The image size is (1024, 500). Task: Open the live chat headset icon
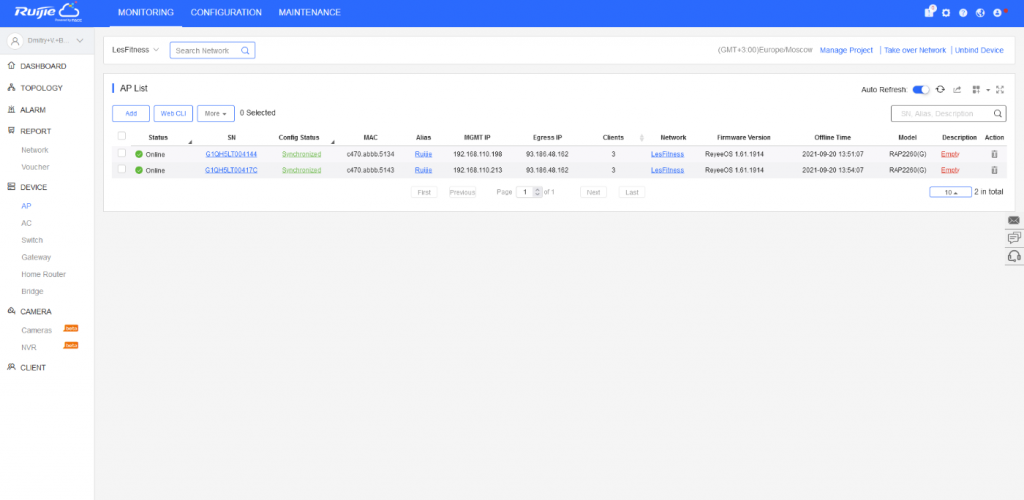(x=1014, y=256)
